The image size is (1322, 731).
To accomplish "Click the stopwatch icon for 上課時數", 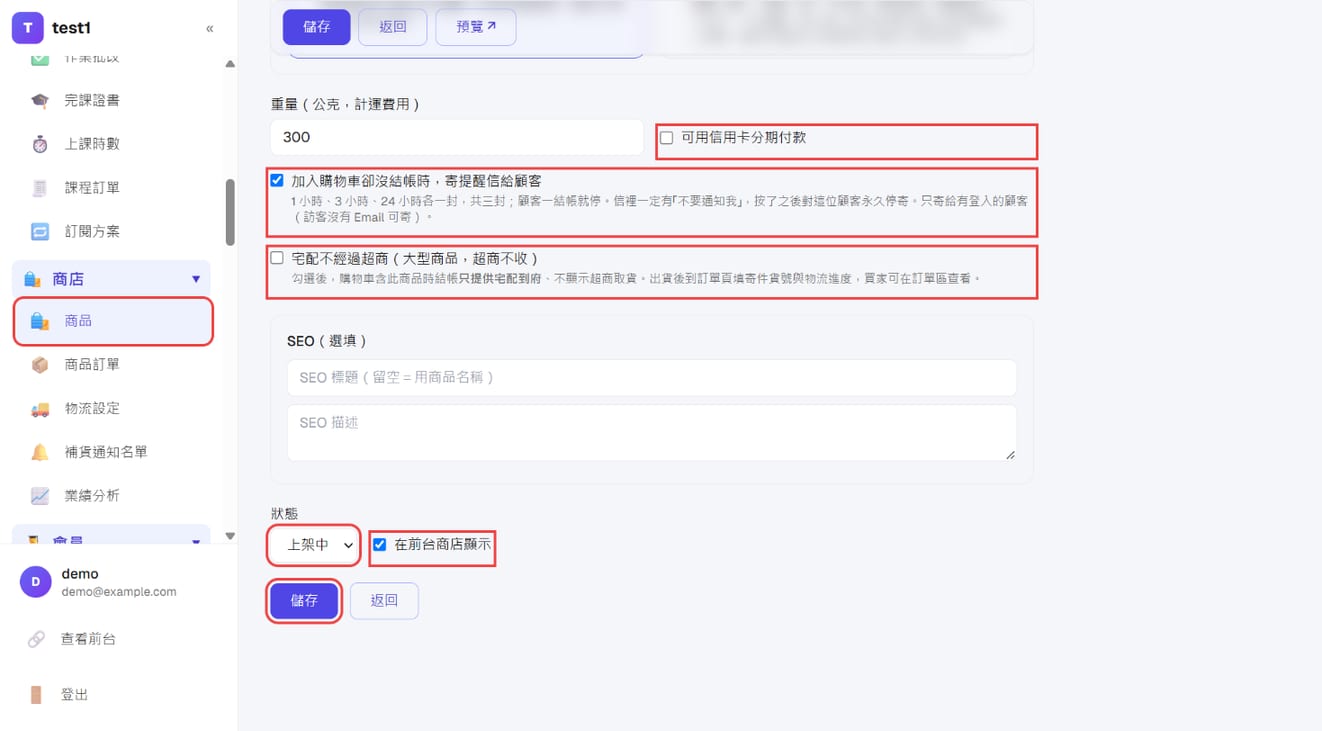I will coord(40,144).
